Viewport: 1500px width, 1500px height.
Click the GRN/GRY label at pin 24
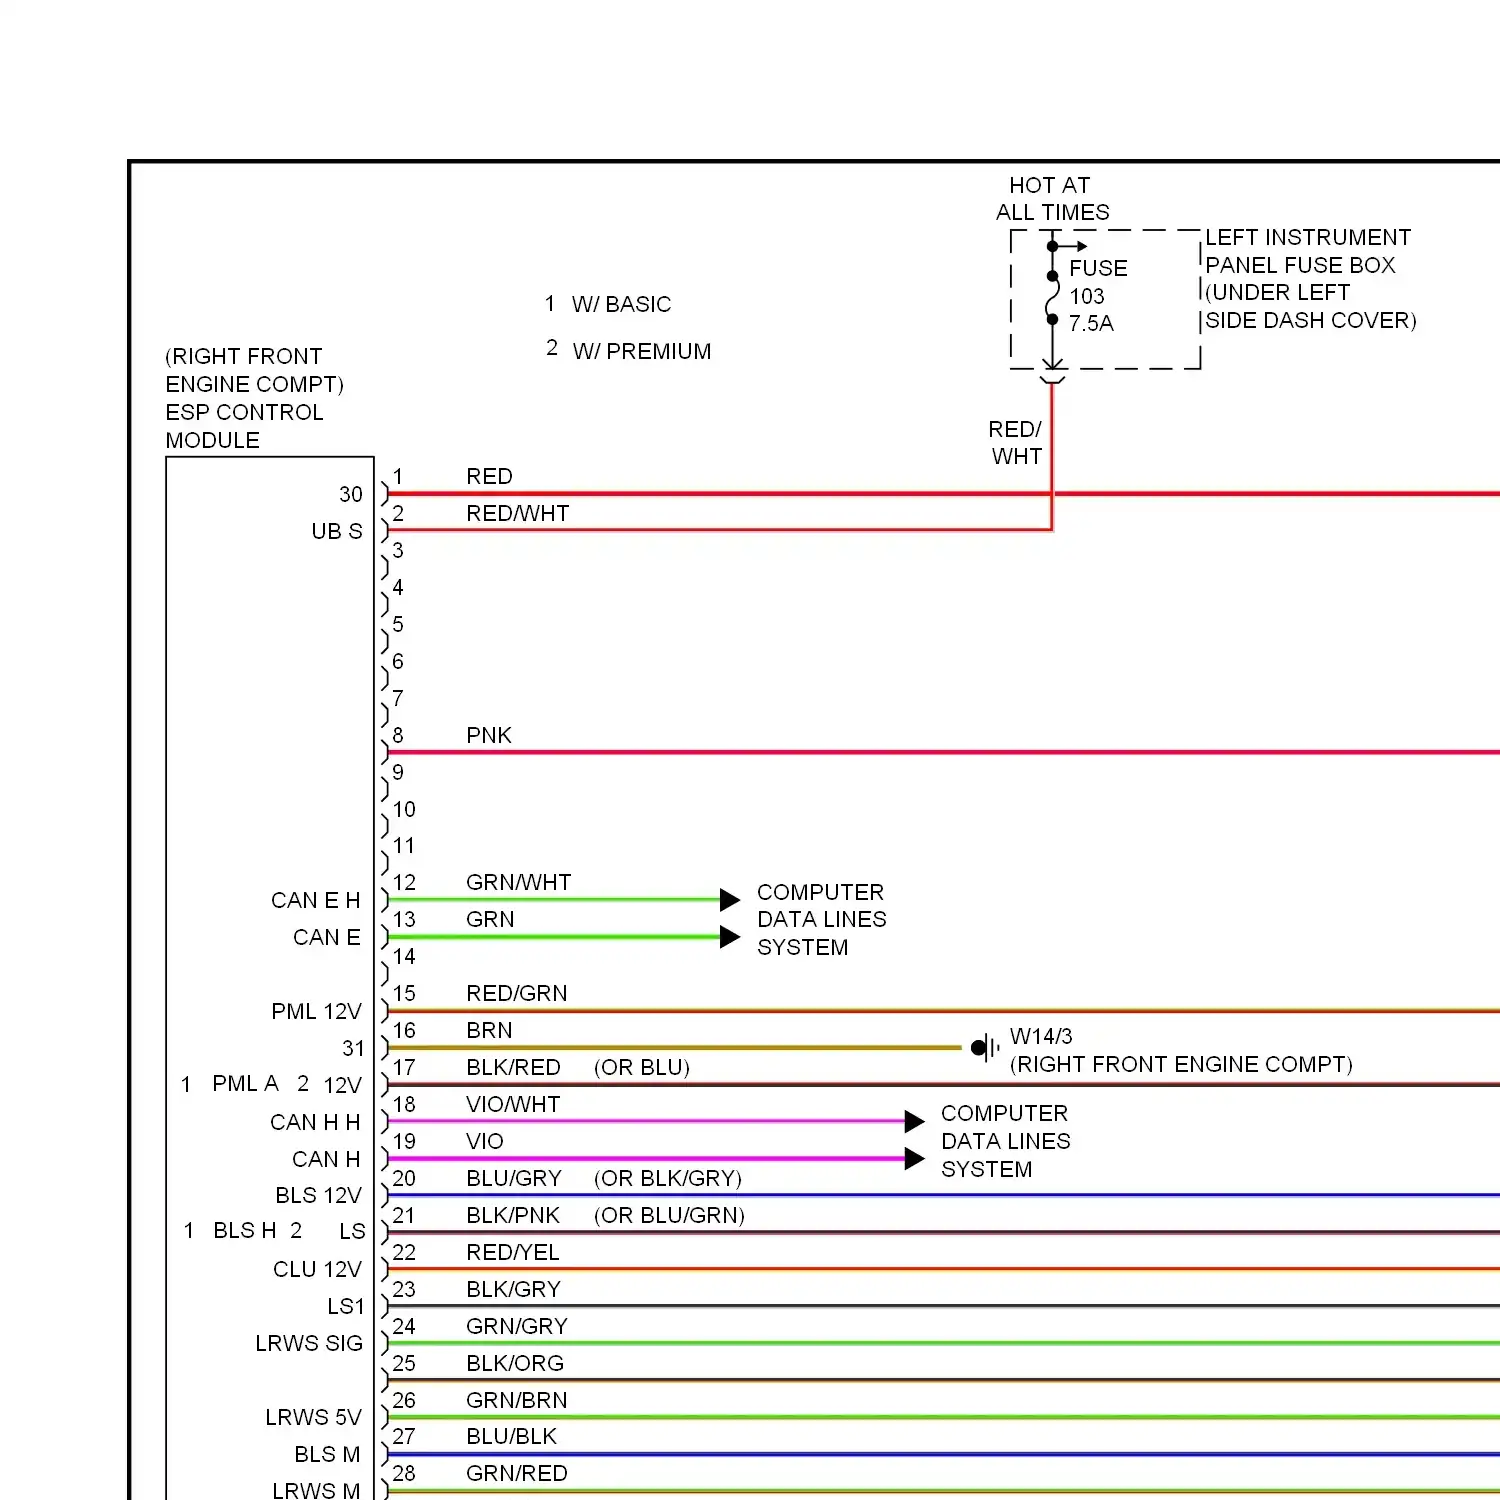(517, 1326)
